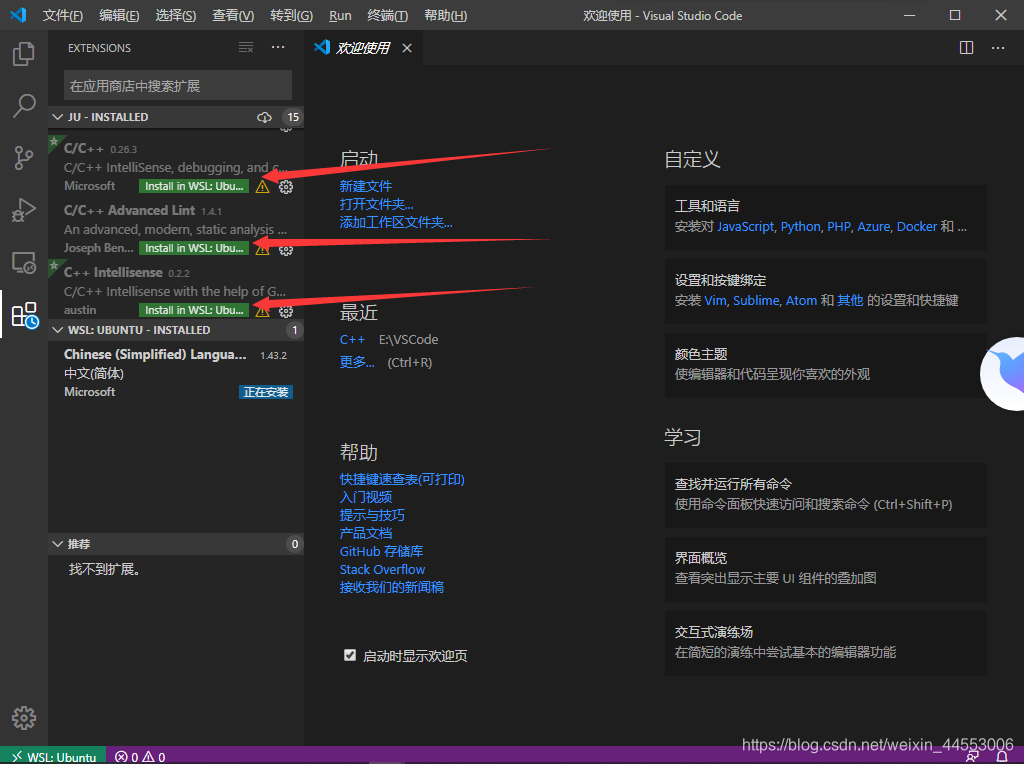Image resolution: width=1024 pixels, height=764 pixels.
Task: Open Extensions panel more actions menu
Action: 278,48
